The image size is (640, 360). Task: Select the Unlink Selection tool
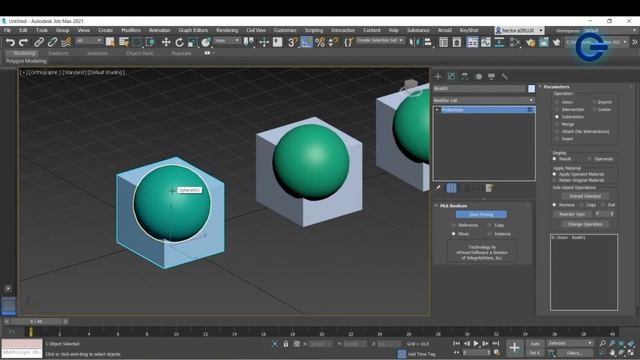point(52,42)
